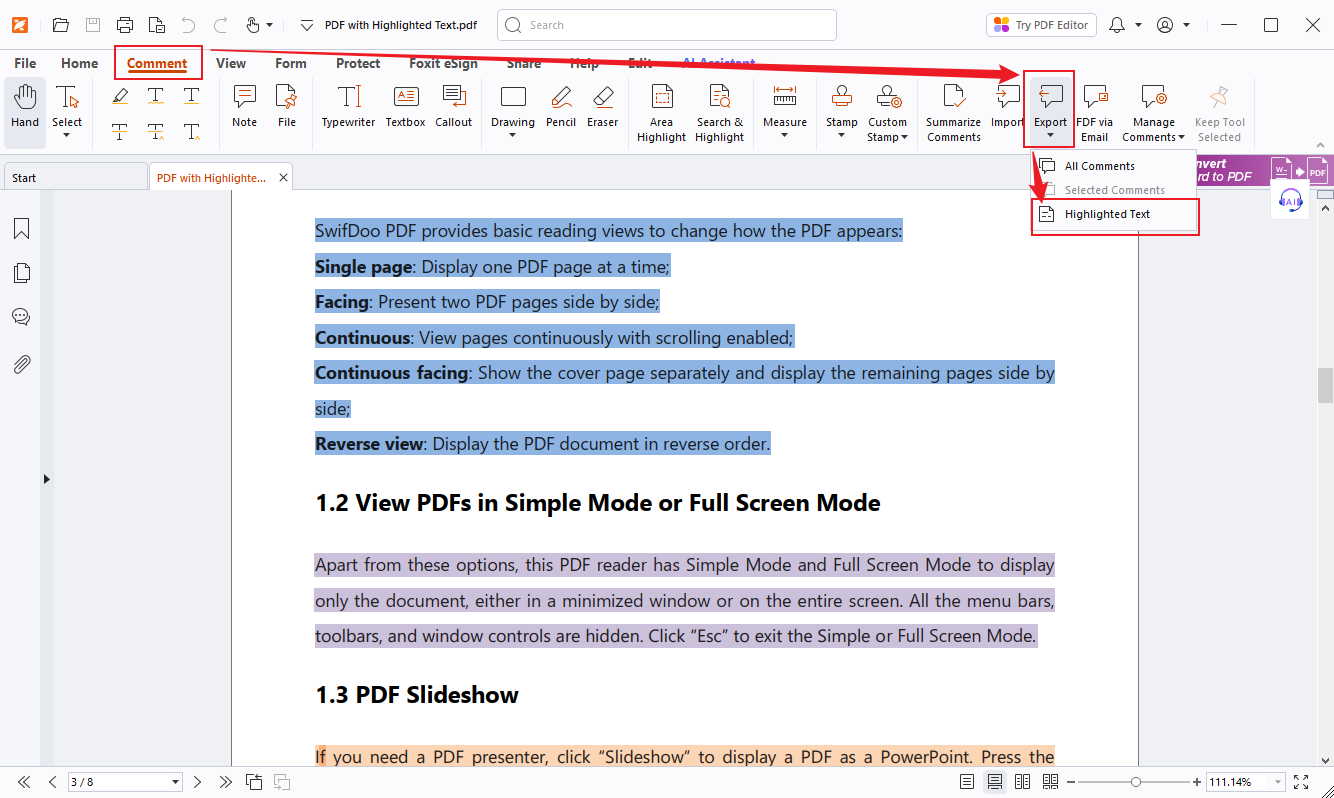Viewport: 1334px width, 798px height.
Task: Open the Bookmarks side panel
Action: coord(21,229)
